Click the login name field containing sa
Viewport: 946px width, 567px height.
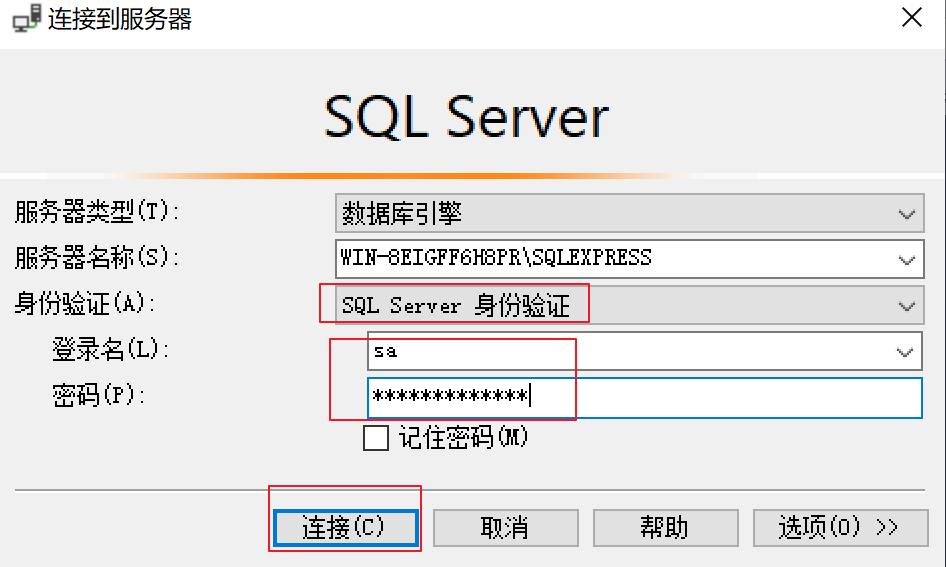(x=644, y=351)
